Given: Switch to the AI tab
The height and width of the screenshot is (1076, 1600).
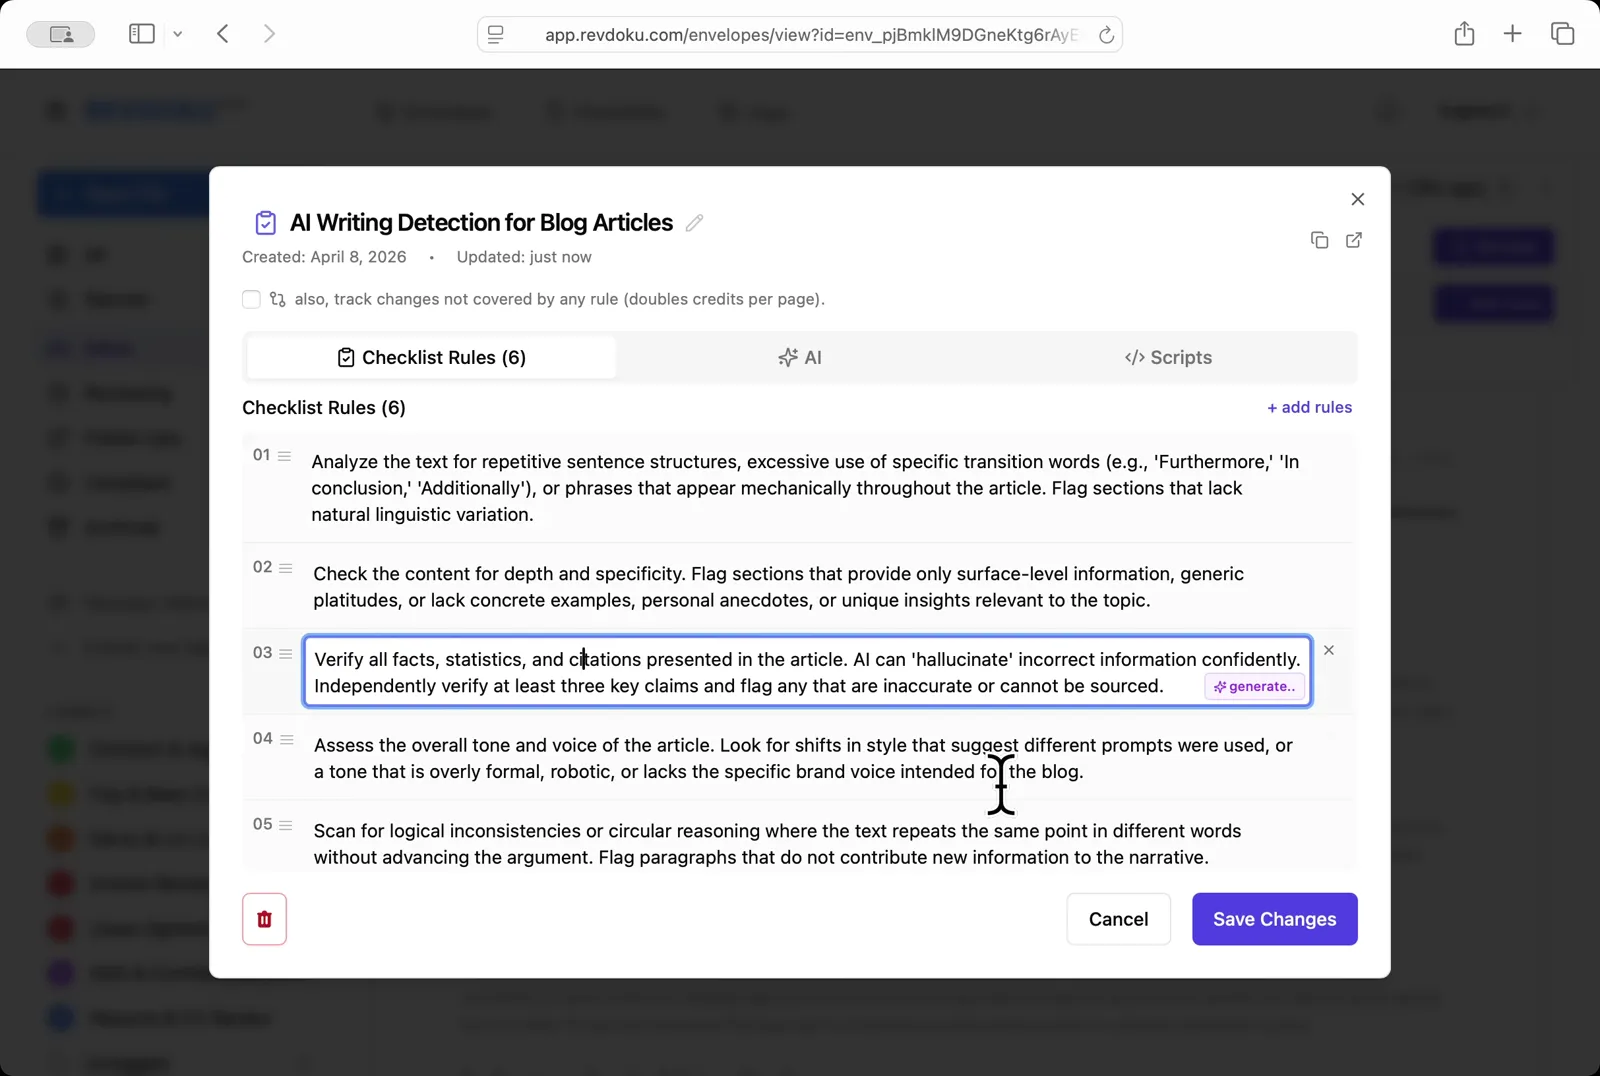Looking at the screenshot, I should tap(799, 357).
